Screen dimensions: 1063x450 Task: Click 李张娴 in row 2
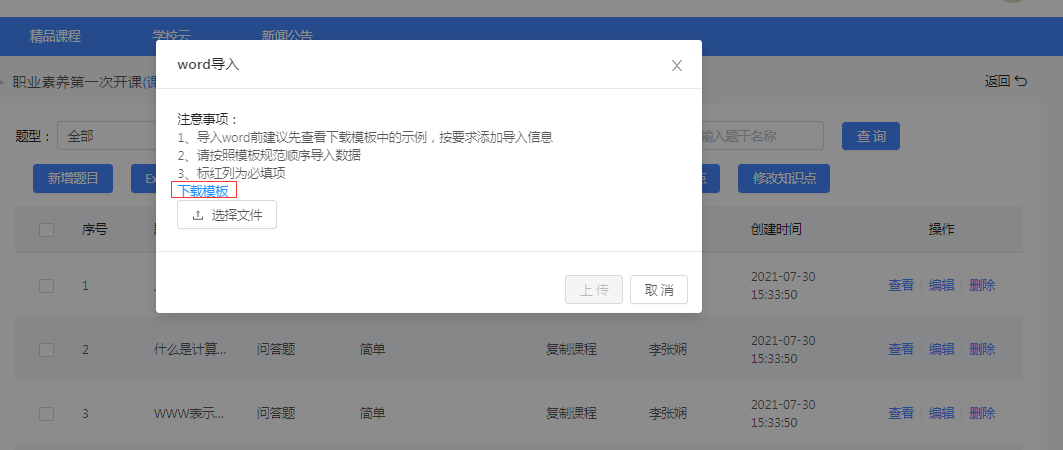668,350
